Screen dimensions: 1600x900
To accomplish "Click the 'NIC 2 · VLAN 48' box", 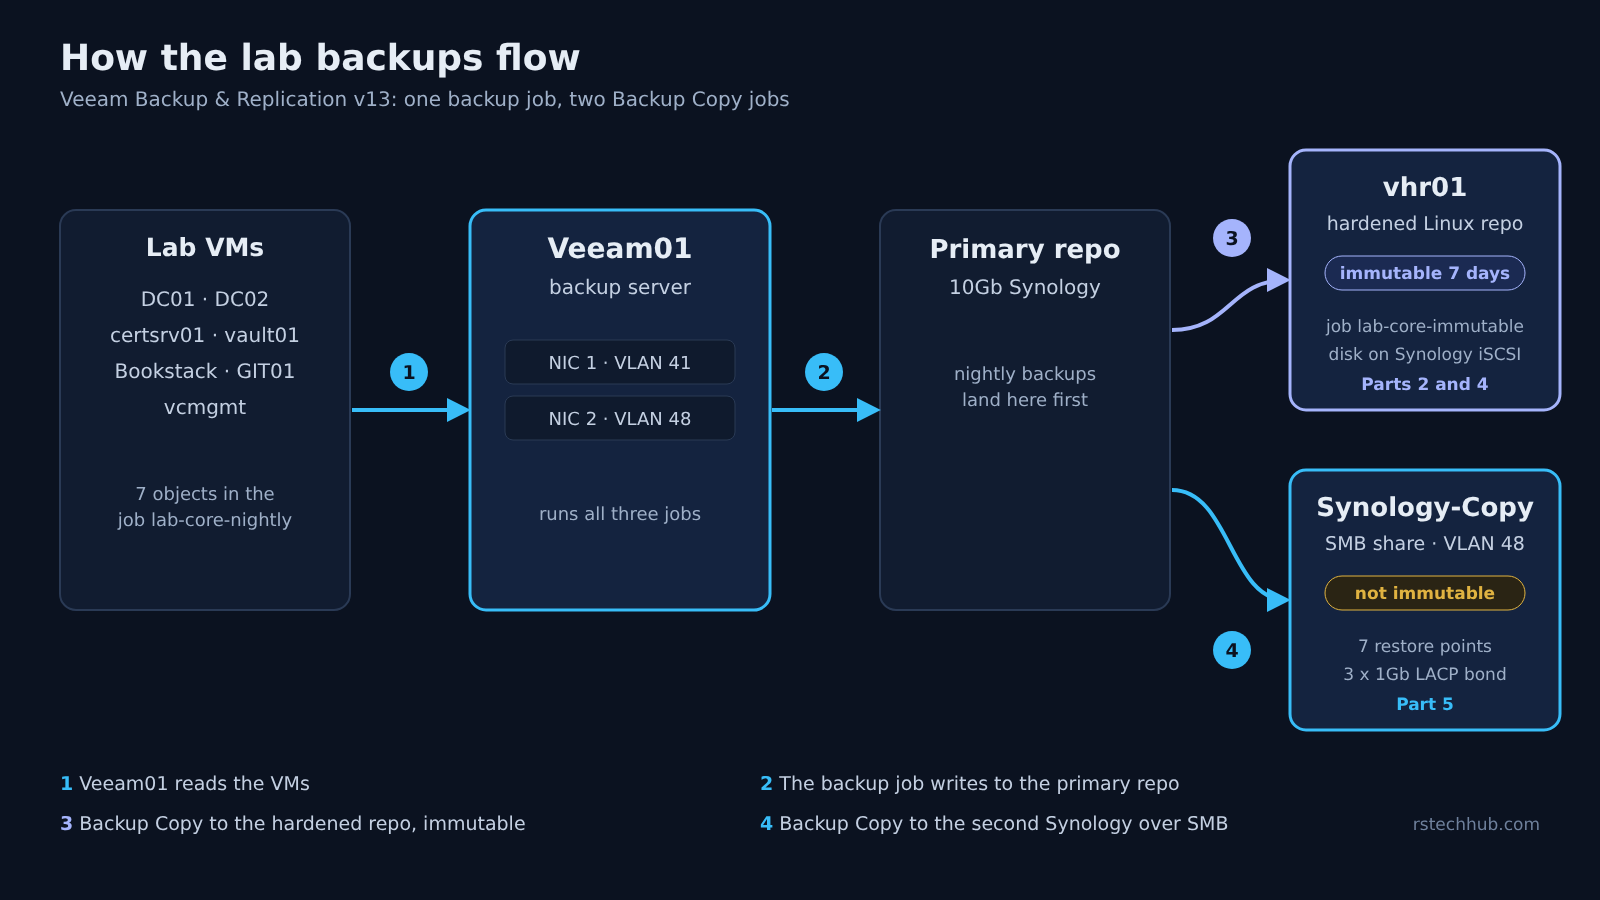I will pos(620,418).
